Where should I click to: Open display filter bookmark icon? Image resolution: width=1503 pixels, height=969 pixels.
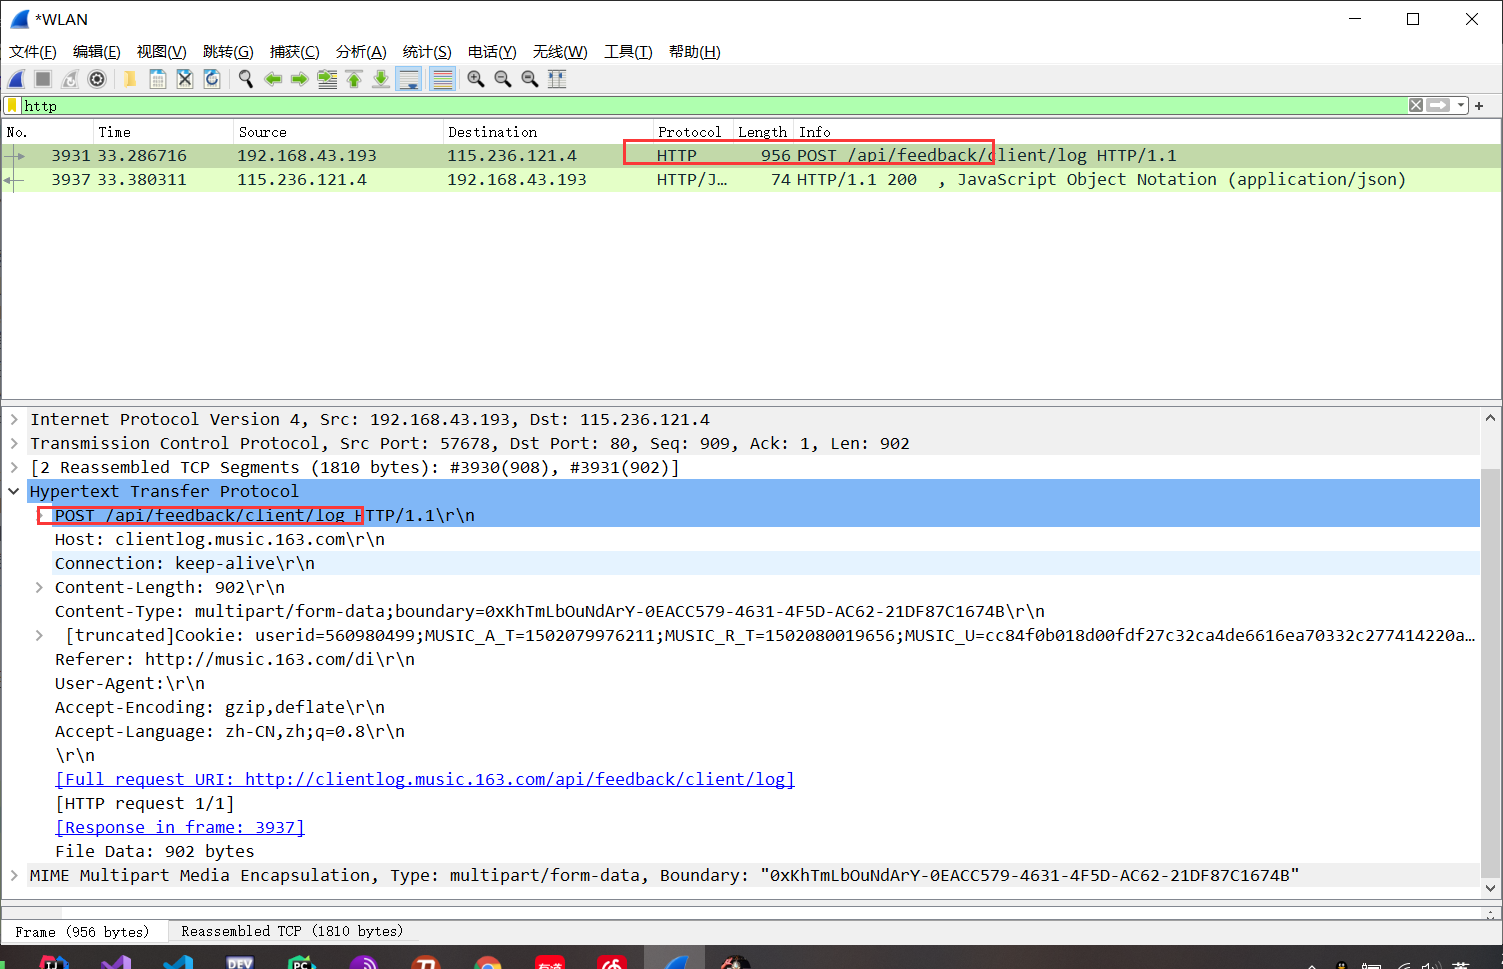12,106
